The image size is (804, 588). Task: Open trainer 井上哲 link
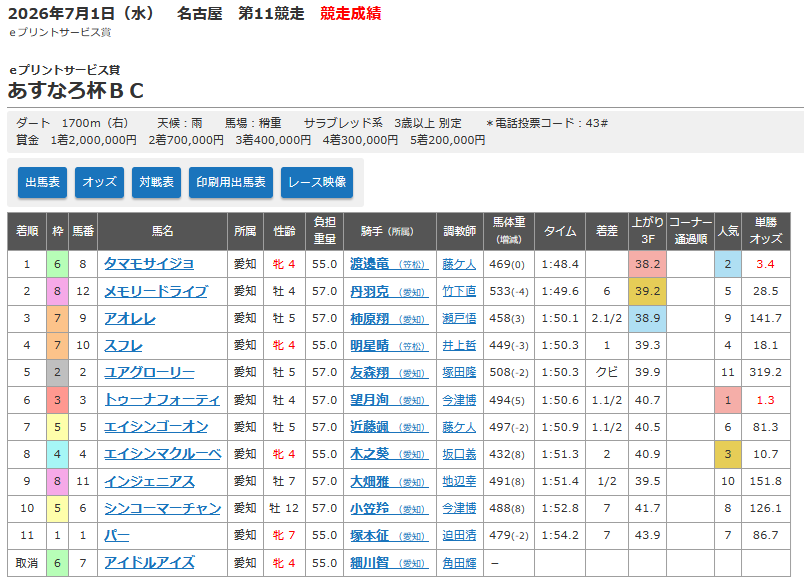pyautogui.click(x=459, y=346)
